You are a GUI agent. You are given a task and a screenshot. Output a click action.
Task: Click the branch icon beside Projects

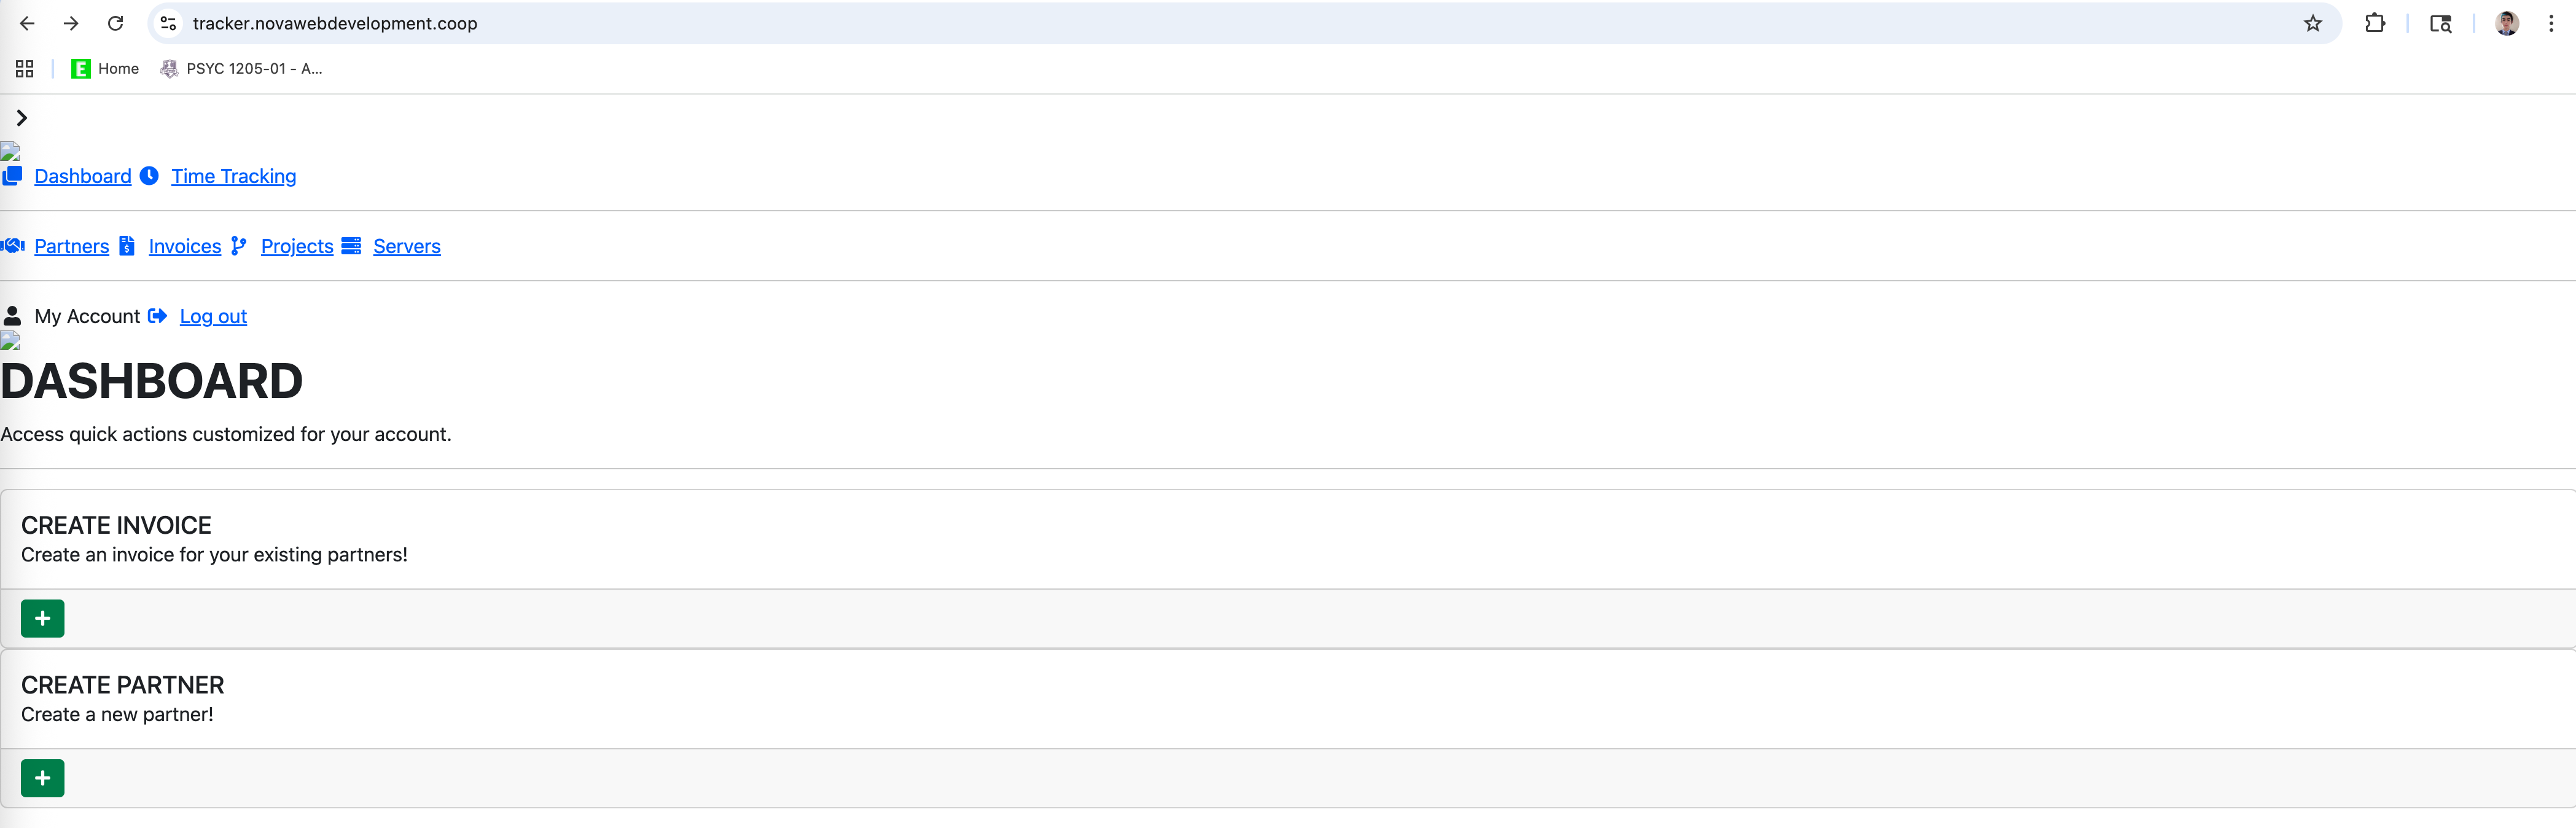[x=238, y=246]
